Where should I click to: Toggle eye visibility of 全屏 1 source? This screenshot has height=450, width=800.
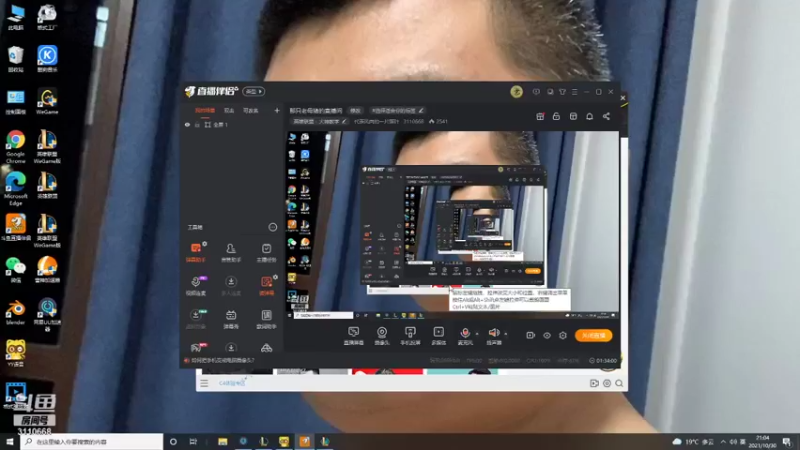[187, 124]
